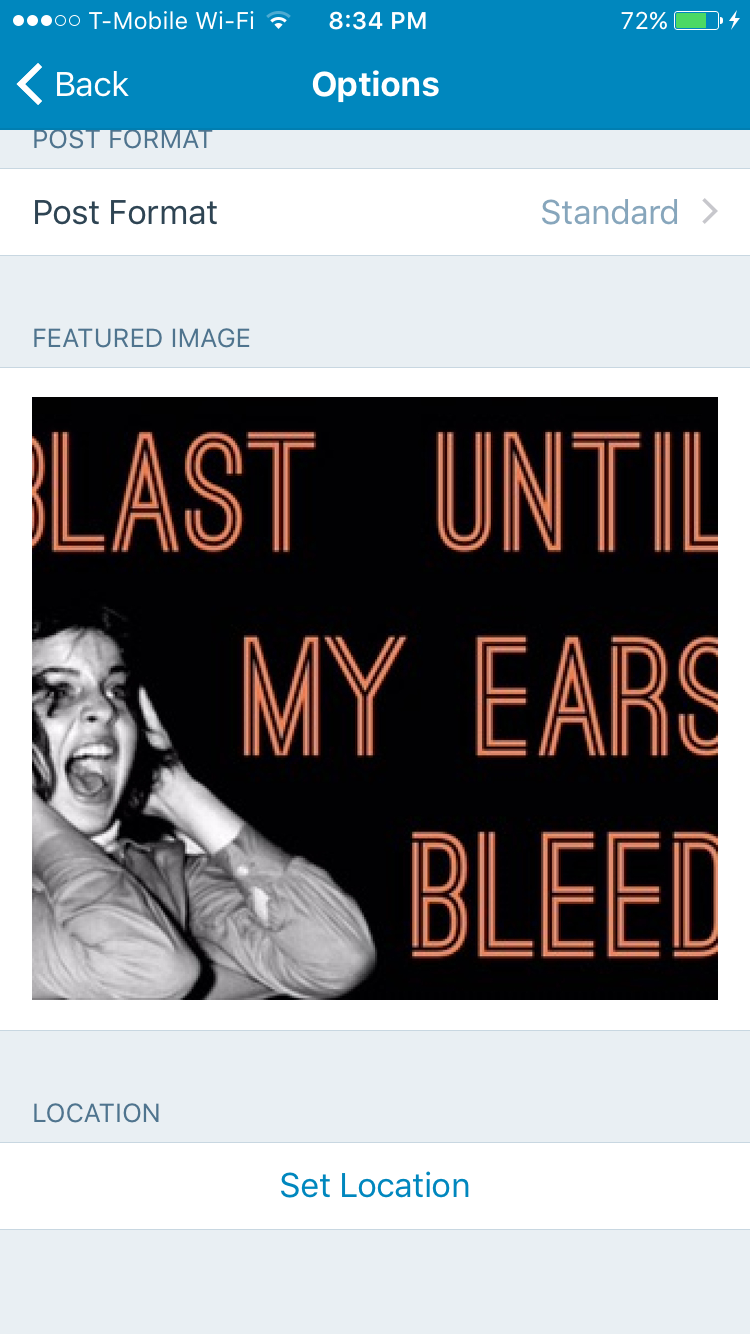Select the Standard post format value
The image size is (750, 1334).
[x=609, y=212]
